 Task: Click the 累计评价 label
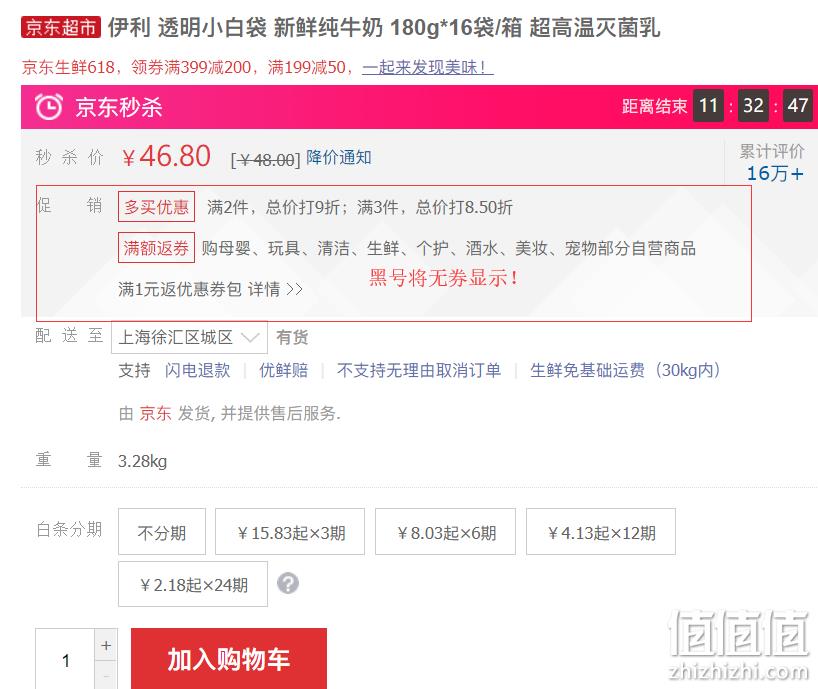(x=772, y=151)
